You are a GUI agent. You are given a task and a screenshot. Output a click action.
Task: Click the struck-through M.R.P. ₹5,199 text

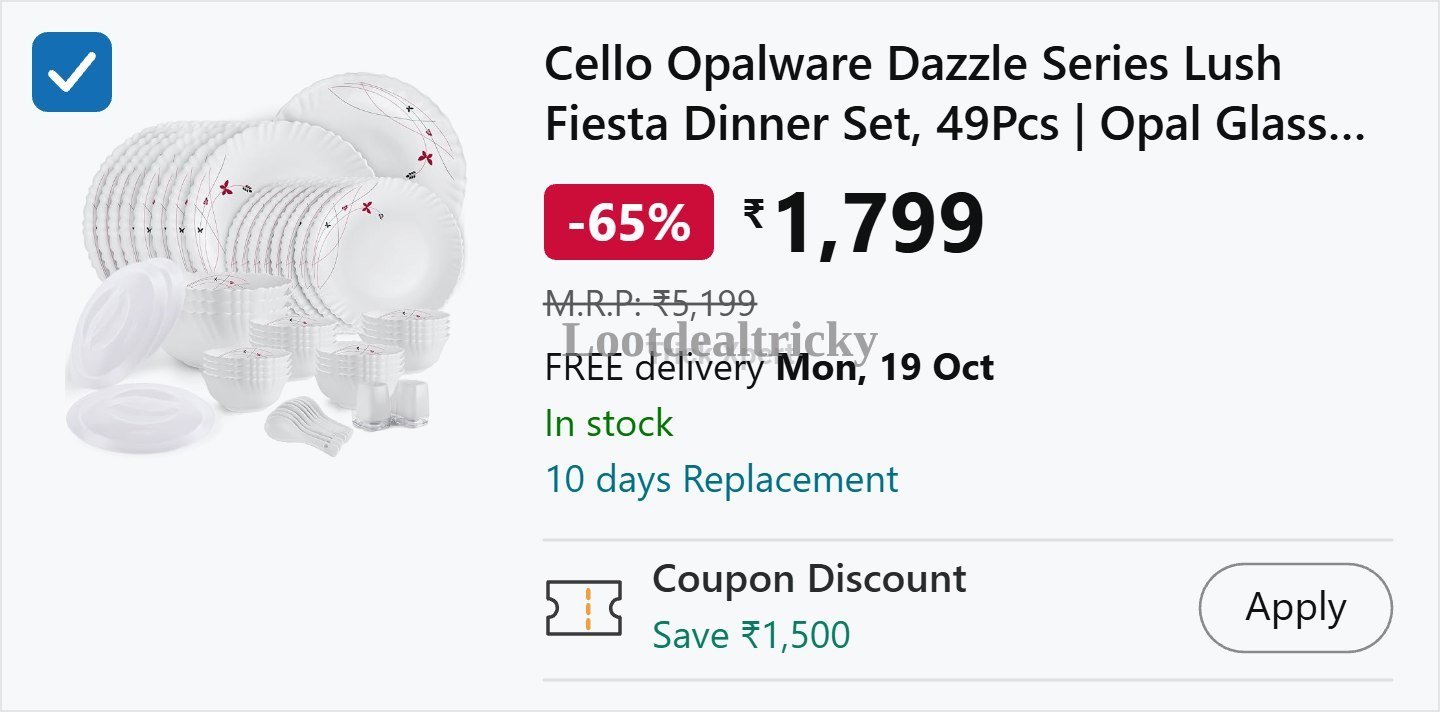pyautogui.click(x=650, y=302)
